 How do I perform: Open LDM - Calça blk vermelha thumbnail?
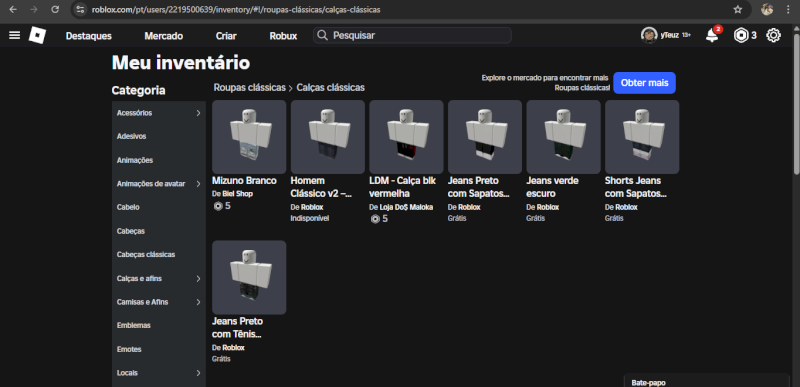[406, 137]
